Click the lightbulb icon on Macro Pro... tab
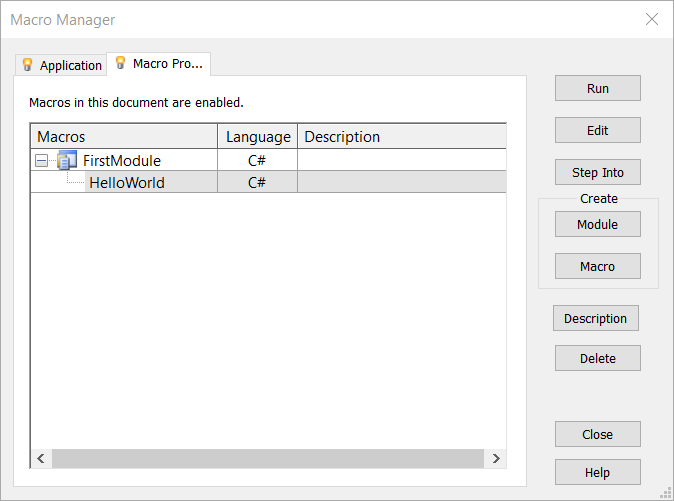Viewport: 674px width, 501px height. (x=121, y=63)
